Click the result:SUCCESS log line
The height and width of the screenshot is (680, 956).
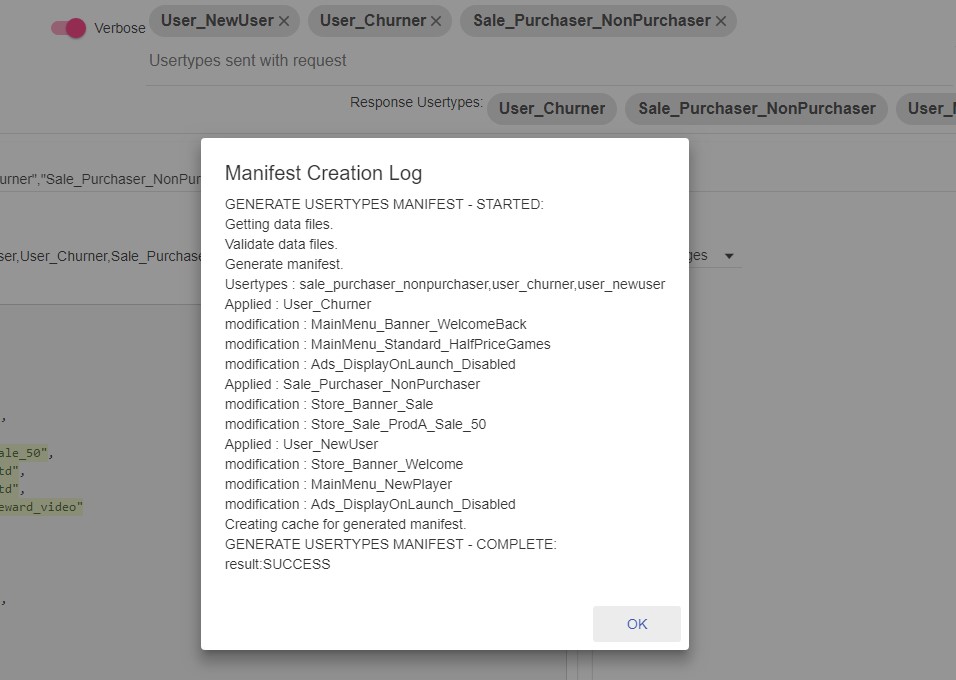coord(277,564)
